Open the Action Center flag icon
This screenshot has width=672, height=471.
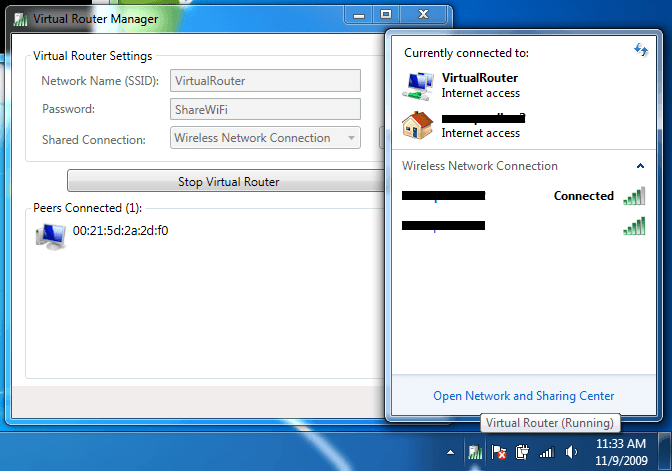(499, 452)
